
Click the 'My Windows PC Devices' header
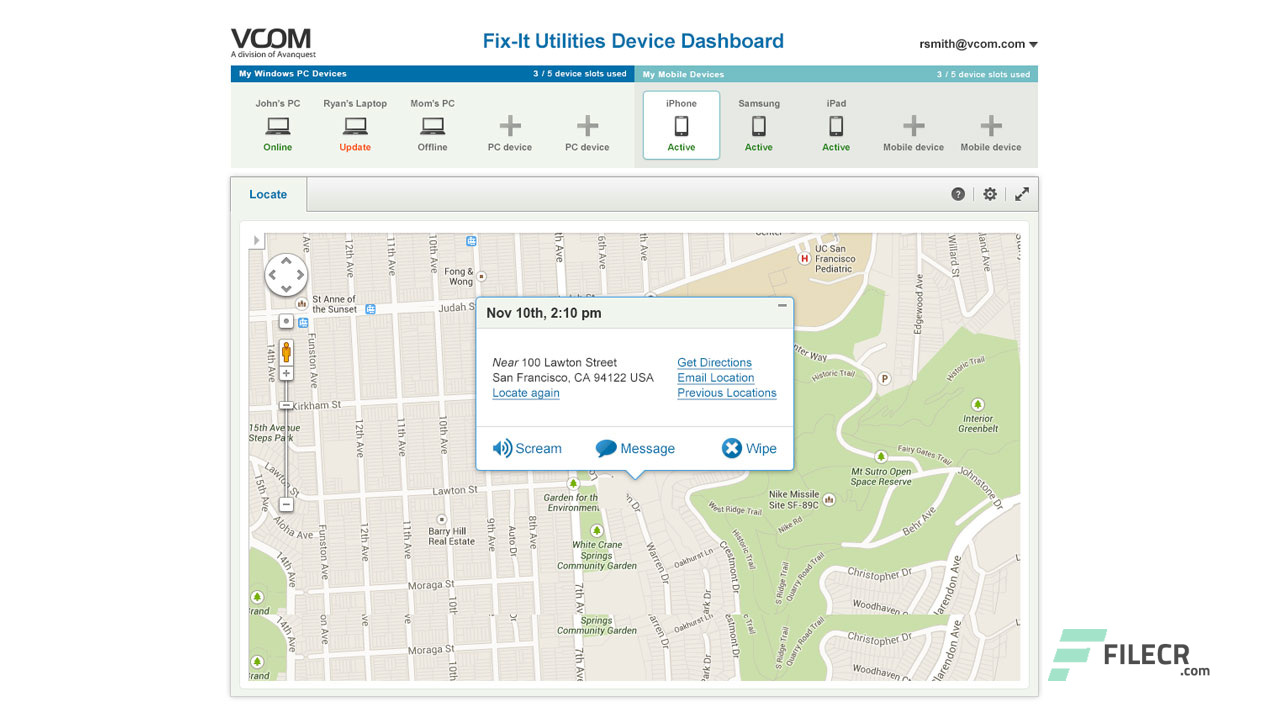pyautogui.click(x=293, y=74)
